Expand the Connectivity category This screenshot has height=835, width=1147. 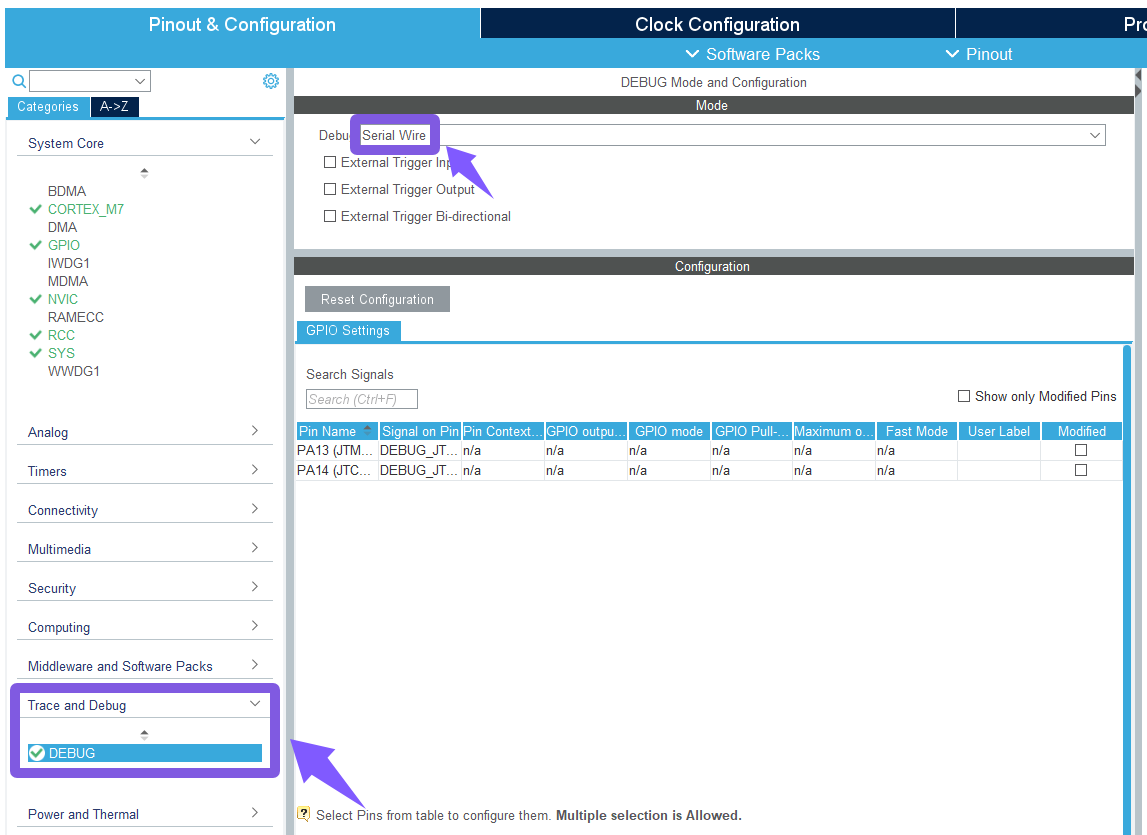(x=255, y=509)
